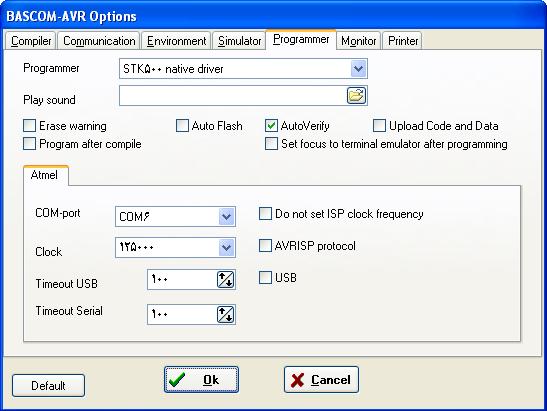
Task: Click inside the Play sound text field
Action: point(233,96)
